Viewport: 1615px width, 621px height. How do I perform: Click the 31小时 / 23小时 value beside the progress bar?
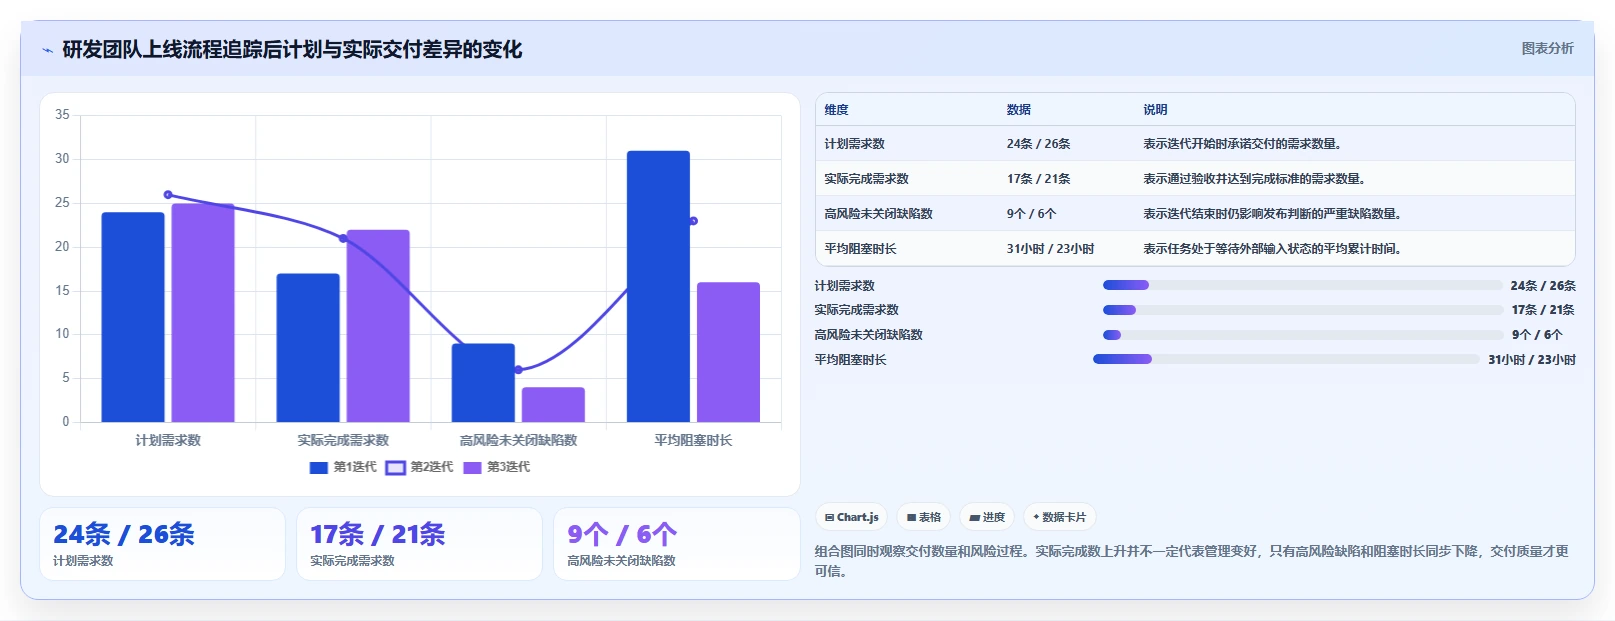(1532, 360)
